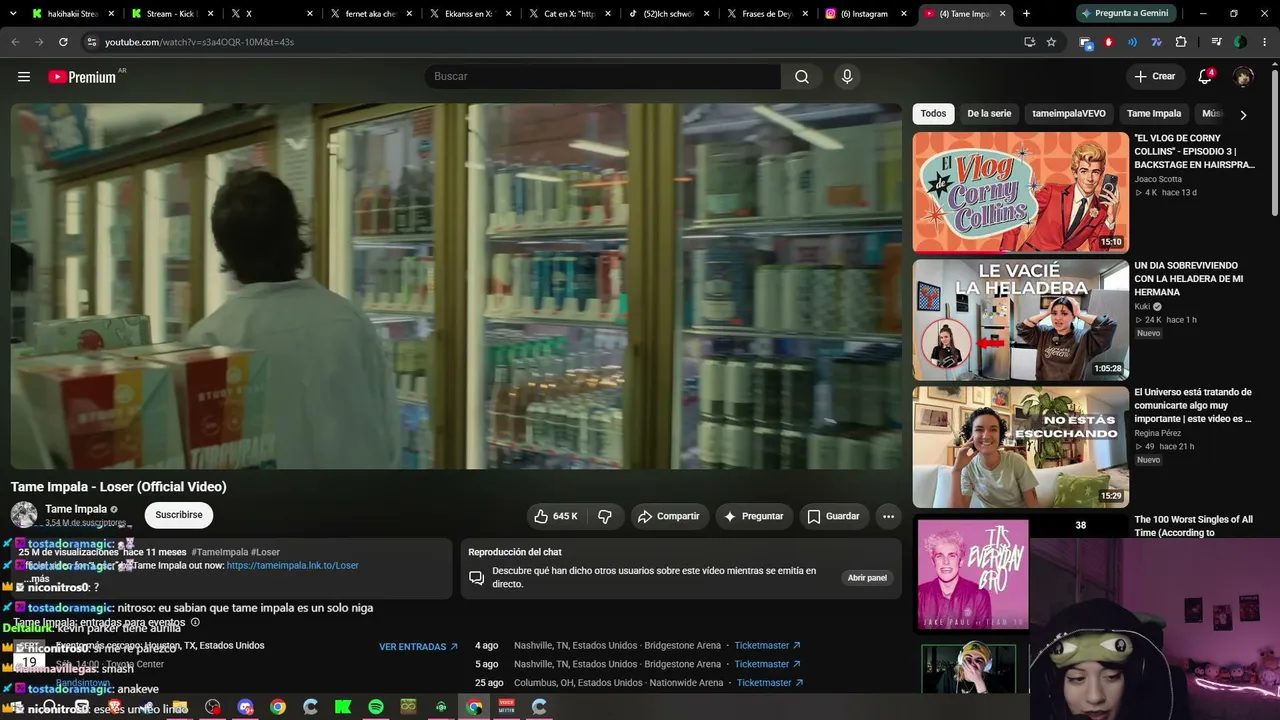Screen dimensions: 1280x720
Task: Start voice search with the microphone icon
Action: pyautogui.click(x=847, y=77)
